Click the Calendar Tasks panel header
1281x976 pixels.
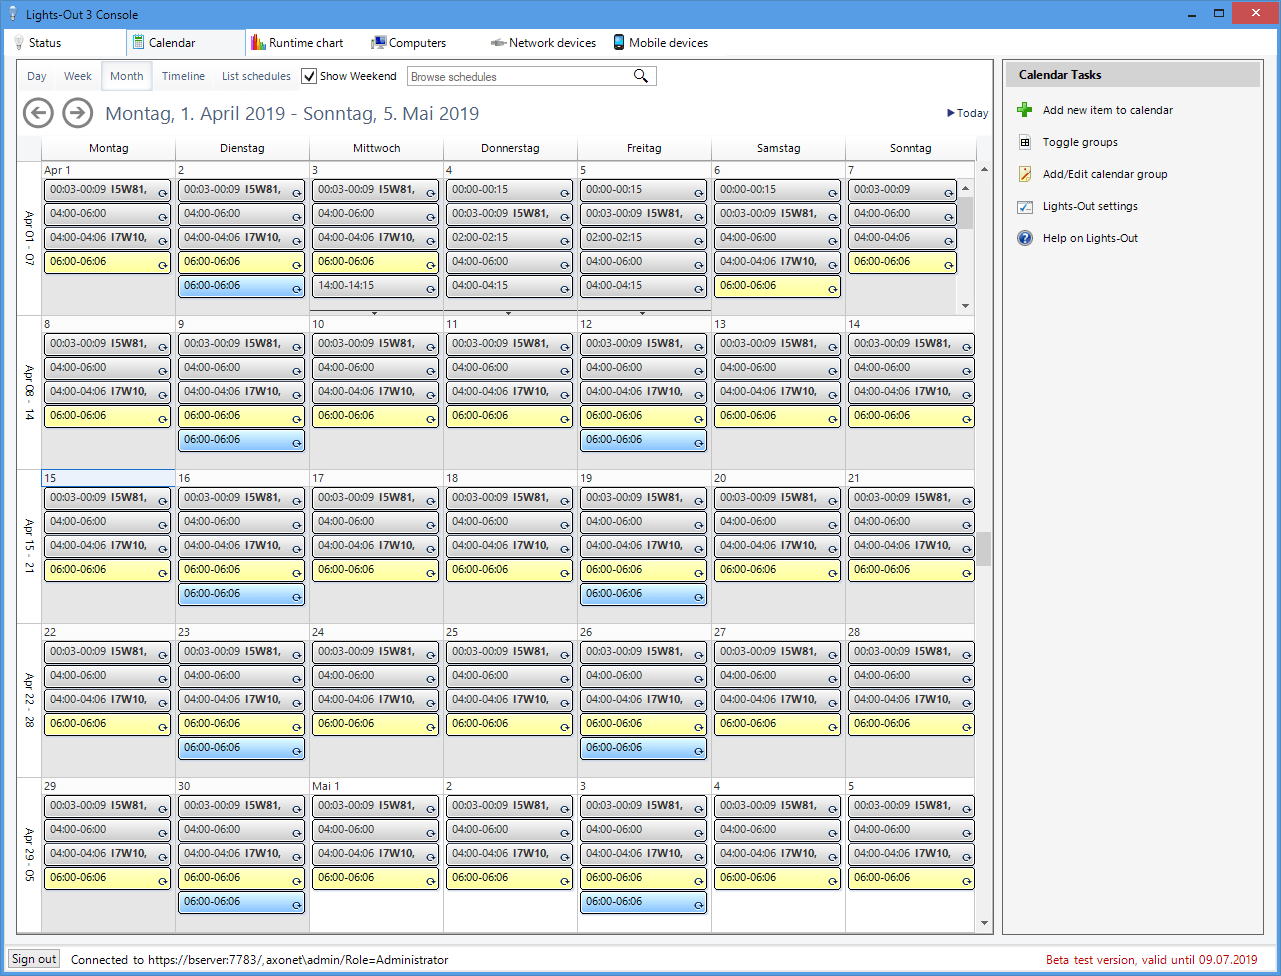click(x=1132, y=75)
